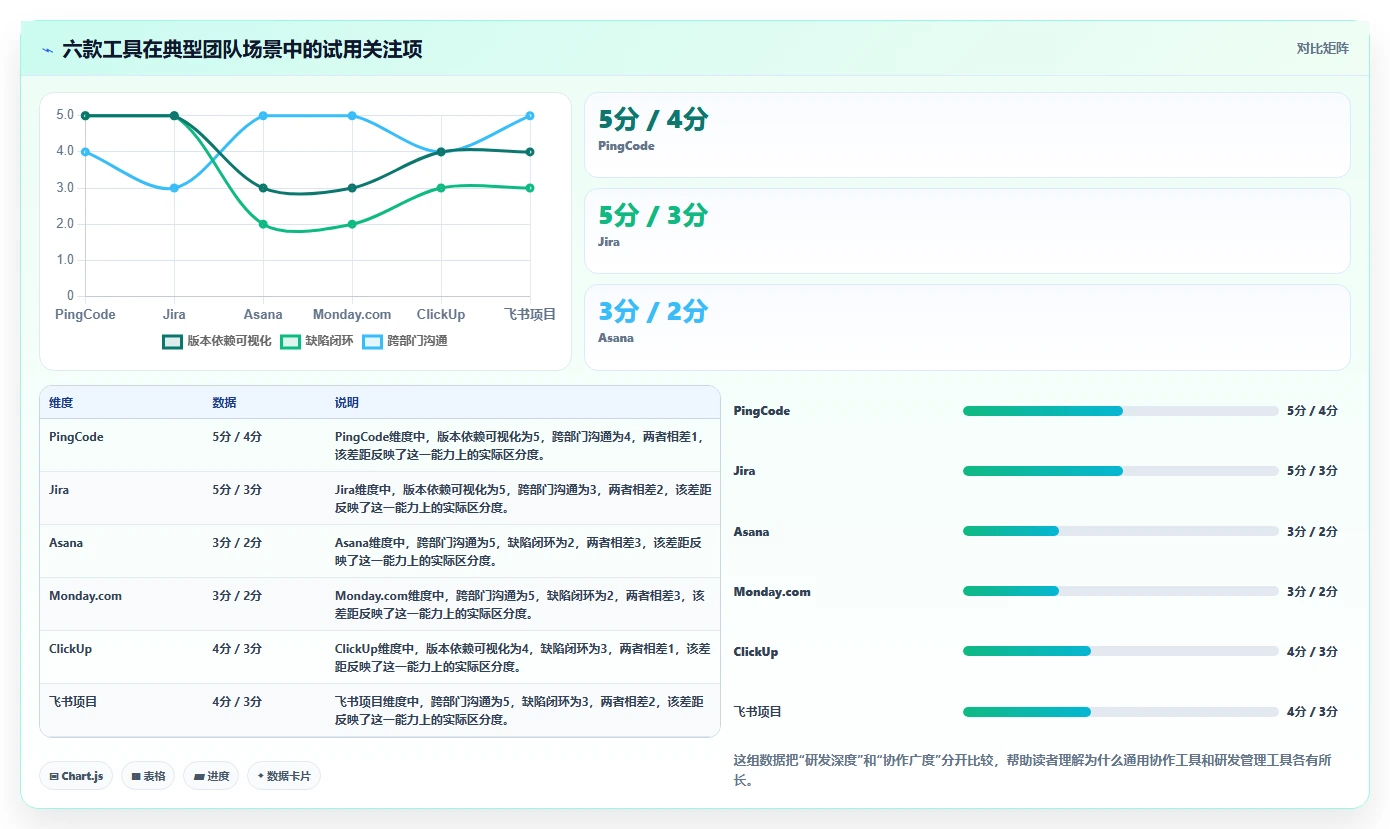Click the "Jira" label on the chart x-axis
The height and width of the screenshot is (829, 1390).
[174, 315]
